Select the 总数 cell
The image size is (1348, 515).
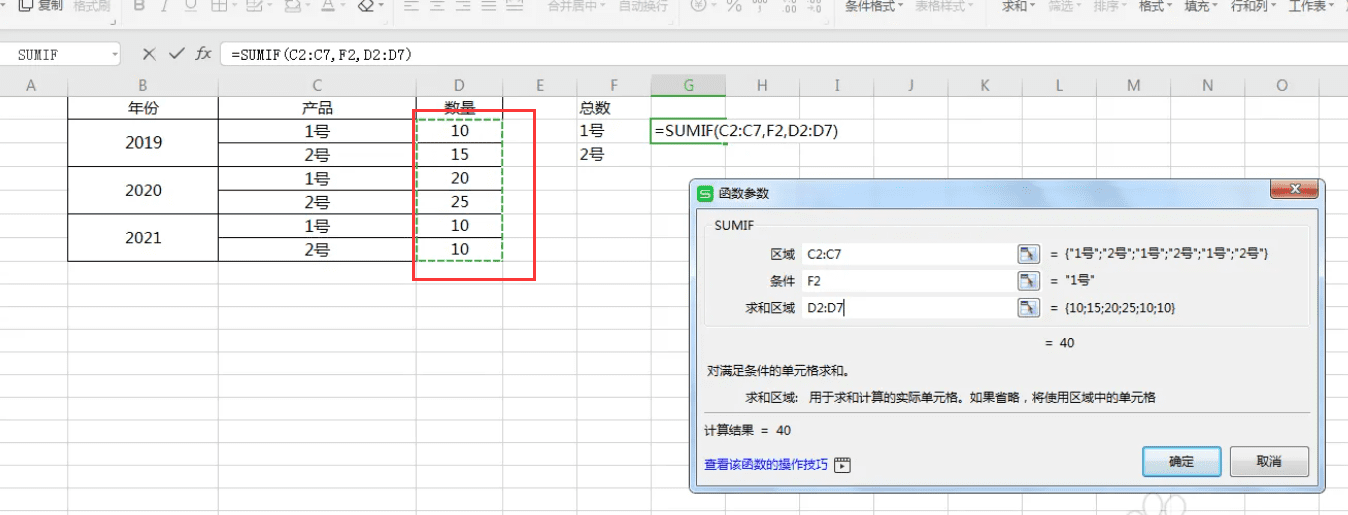614,107
